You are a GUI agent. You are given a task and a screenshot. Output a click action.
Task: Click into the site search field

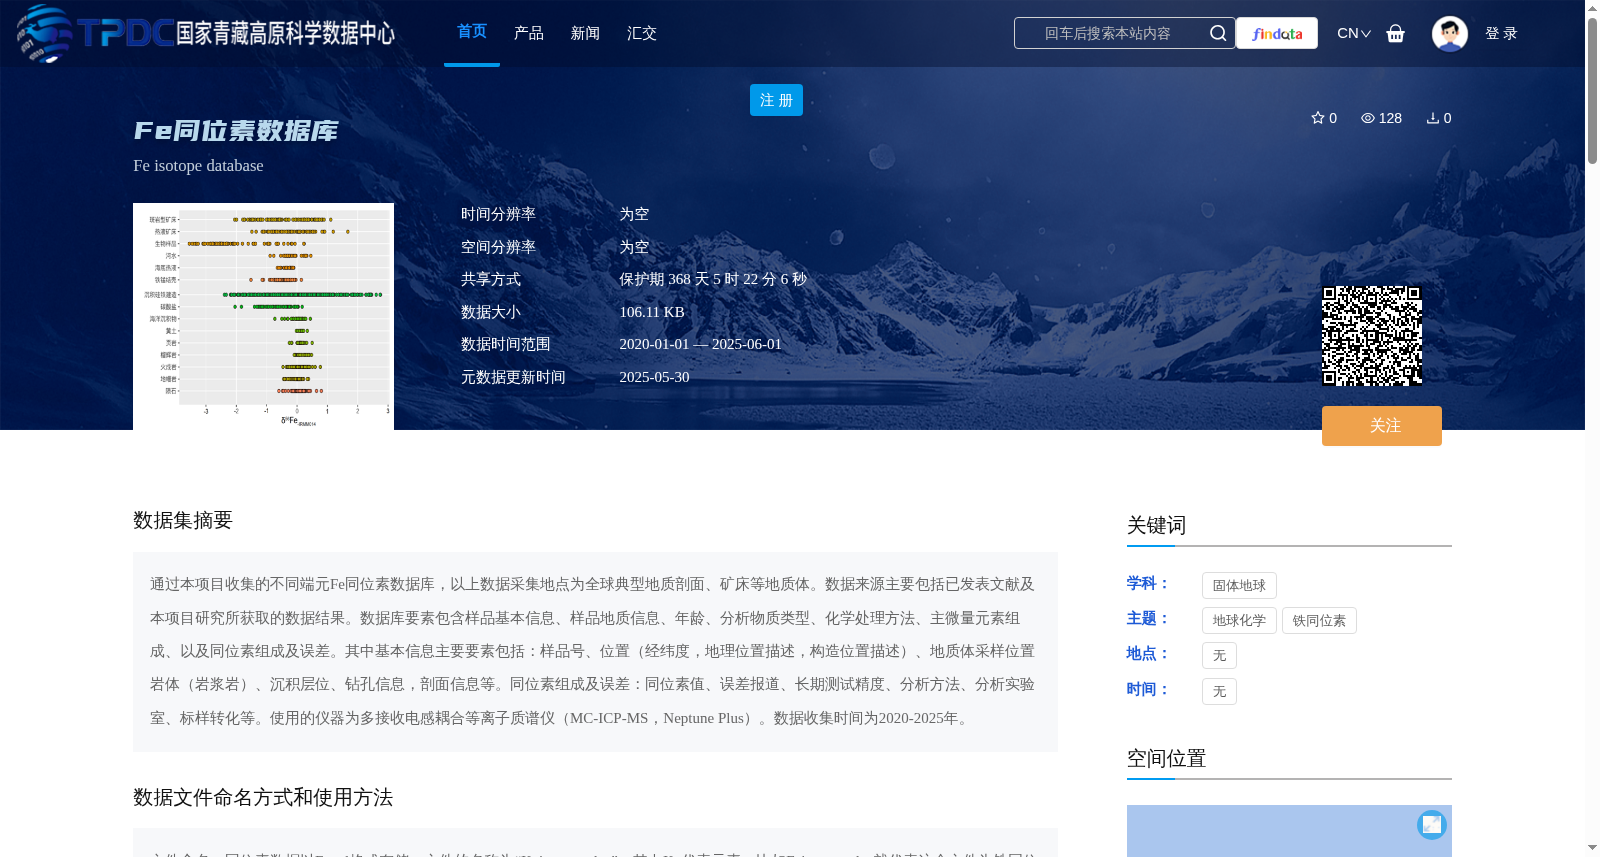1108,33
